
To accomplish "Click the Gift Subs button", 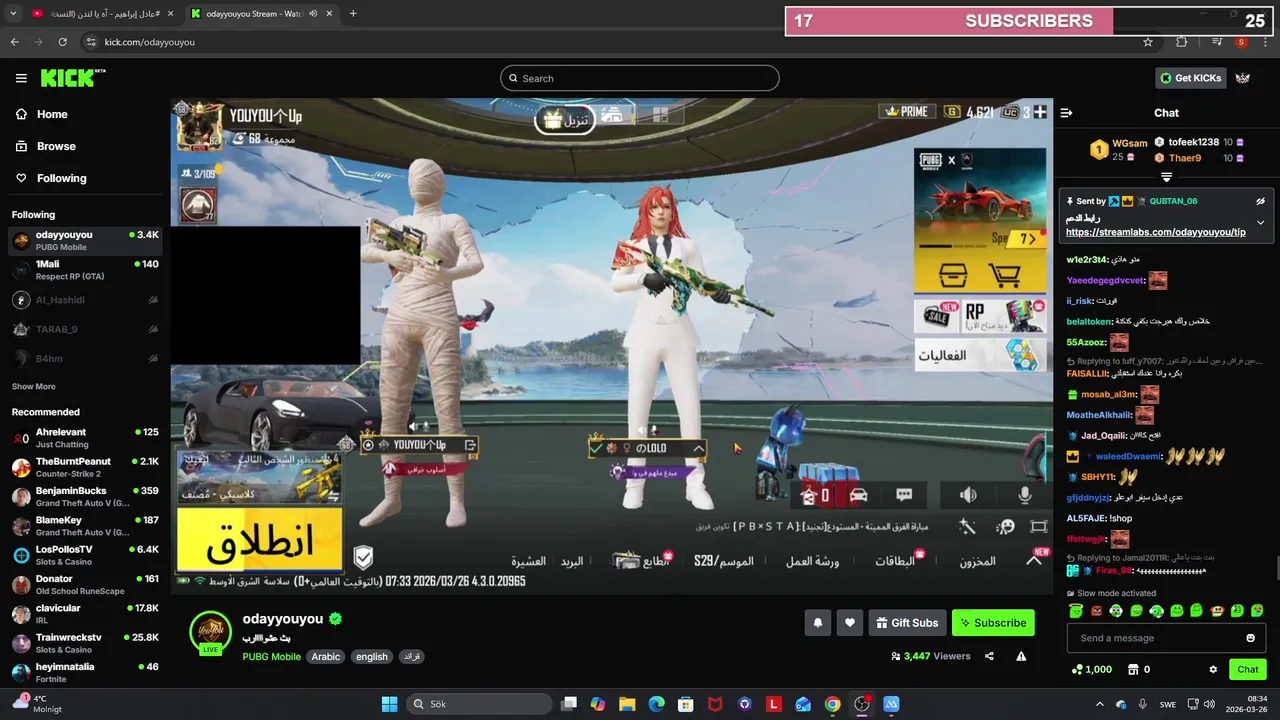I will [907, 623].
